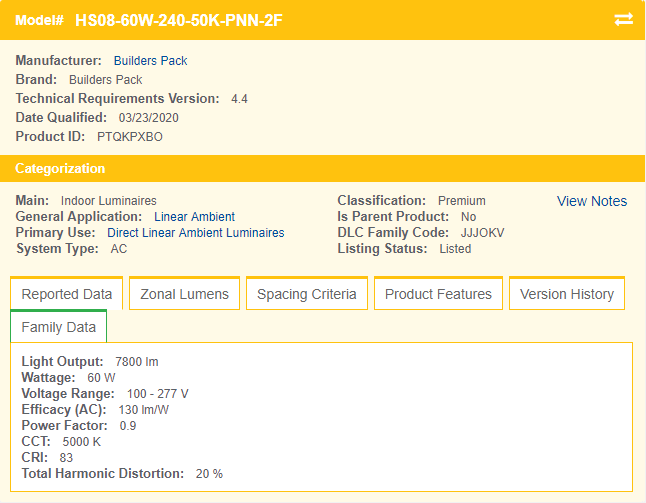This screenshot has height=503, width=646.
Task: Click the Product ID value PTQKPXBO
Action: [130, 137]
